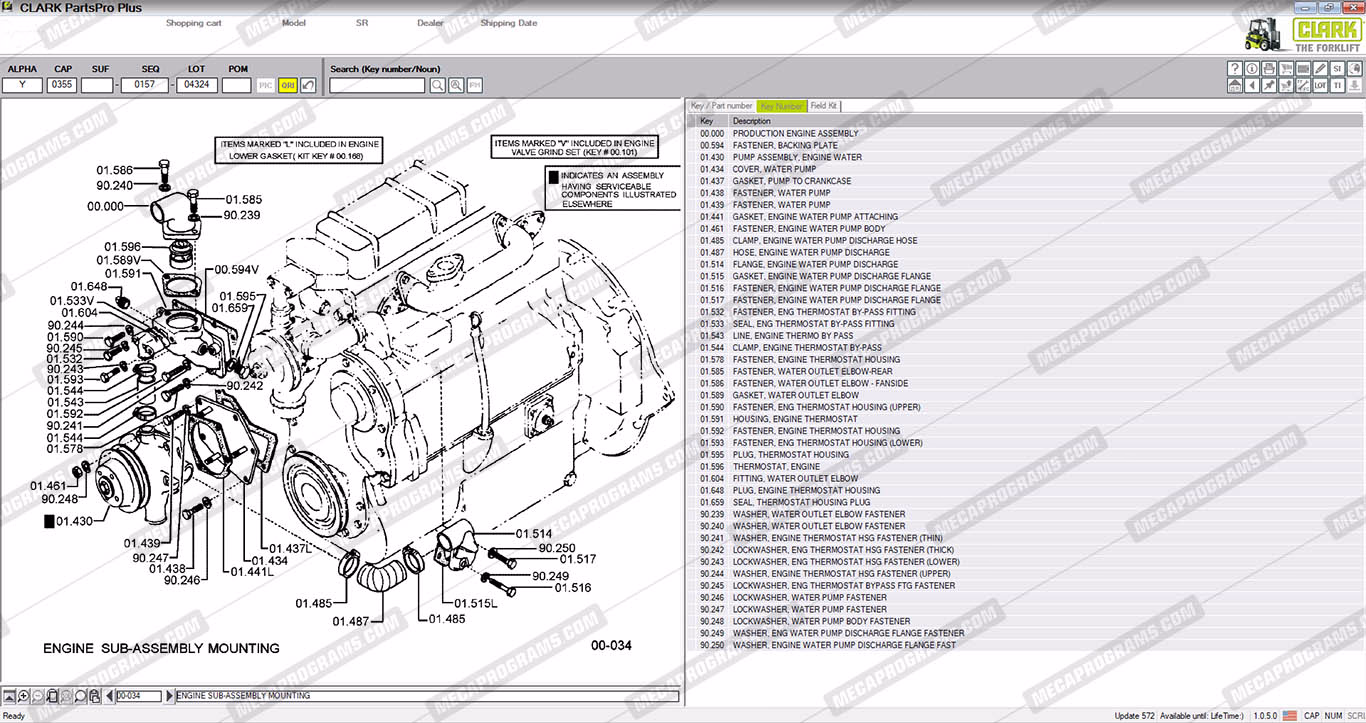Image resolution: width=1366 pixels, height=723 pixels.
Task: Click the Description column header
Action: tap(1045, 121)
